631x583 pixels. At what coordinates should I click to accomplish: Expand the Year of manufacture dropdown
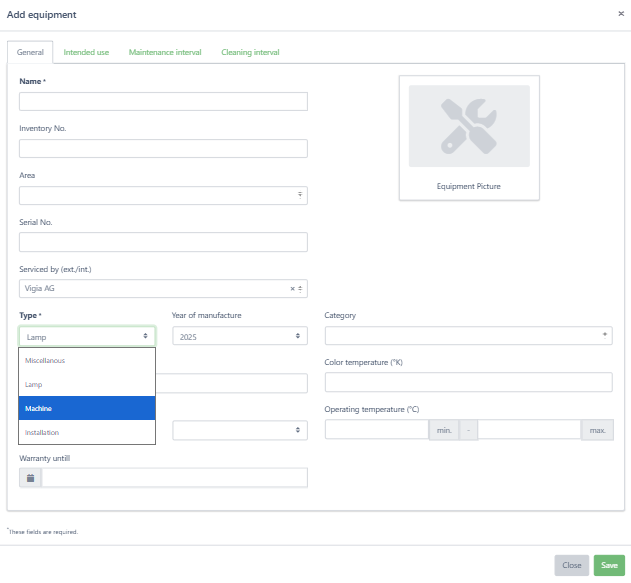[x=239, y=337]
